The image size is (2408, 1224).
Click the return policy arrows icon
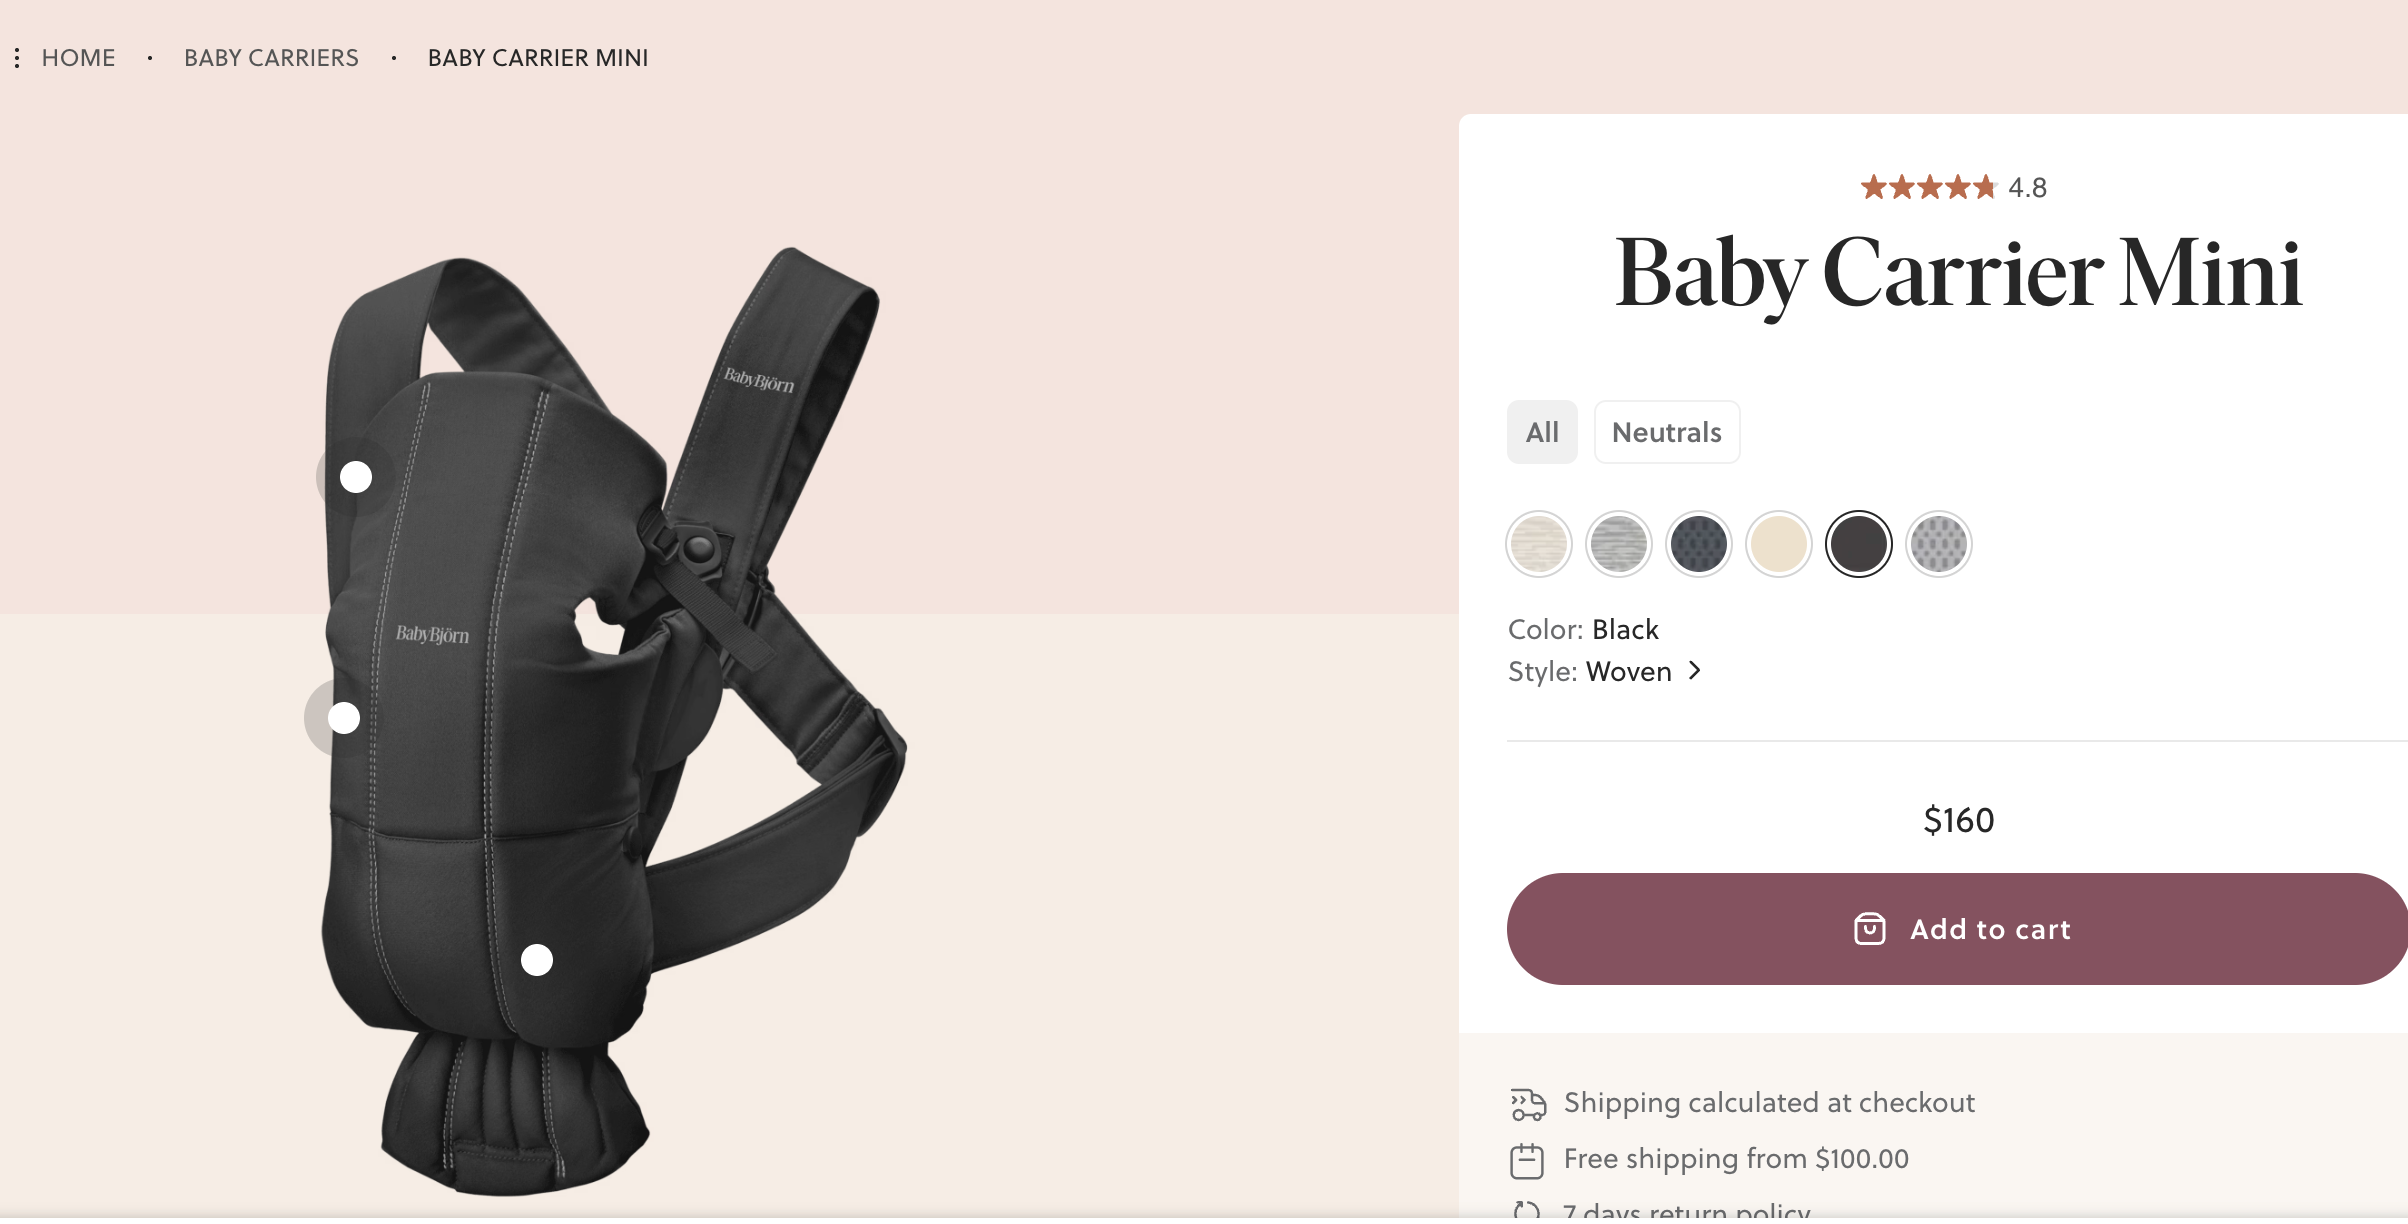pyautogui.click(x=1527, y=1211)
